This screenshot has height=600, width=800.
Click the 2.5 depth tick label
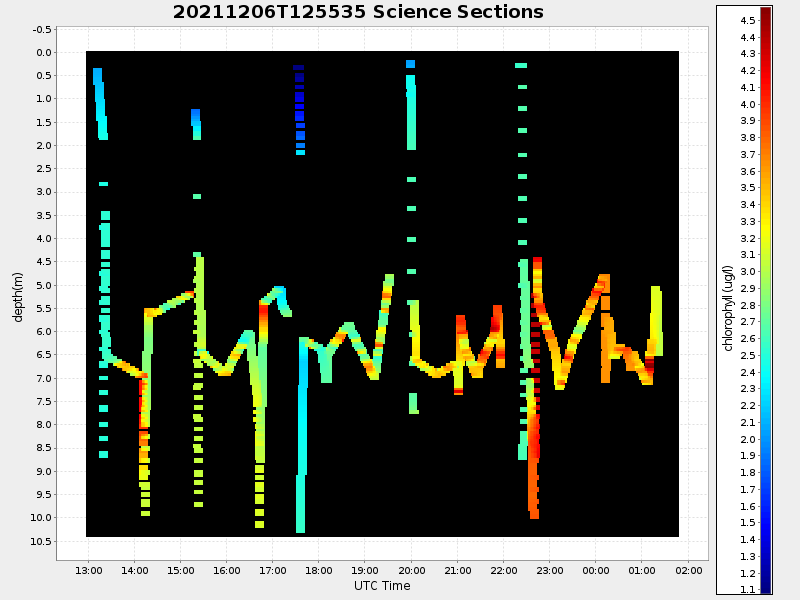click(x=44, y=168)
